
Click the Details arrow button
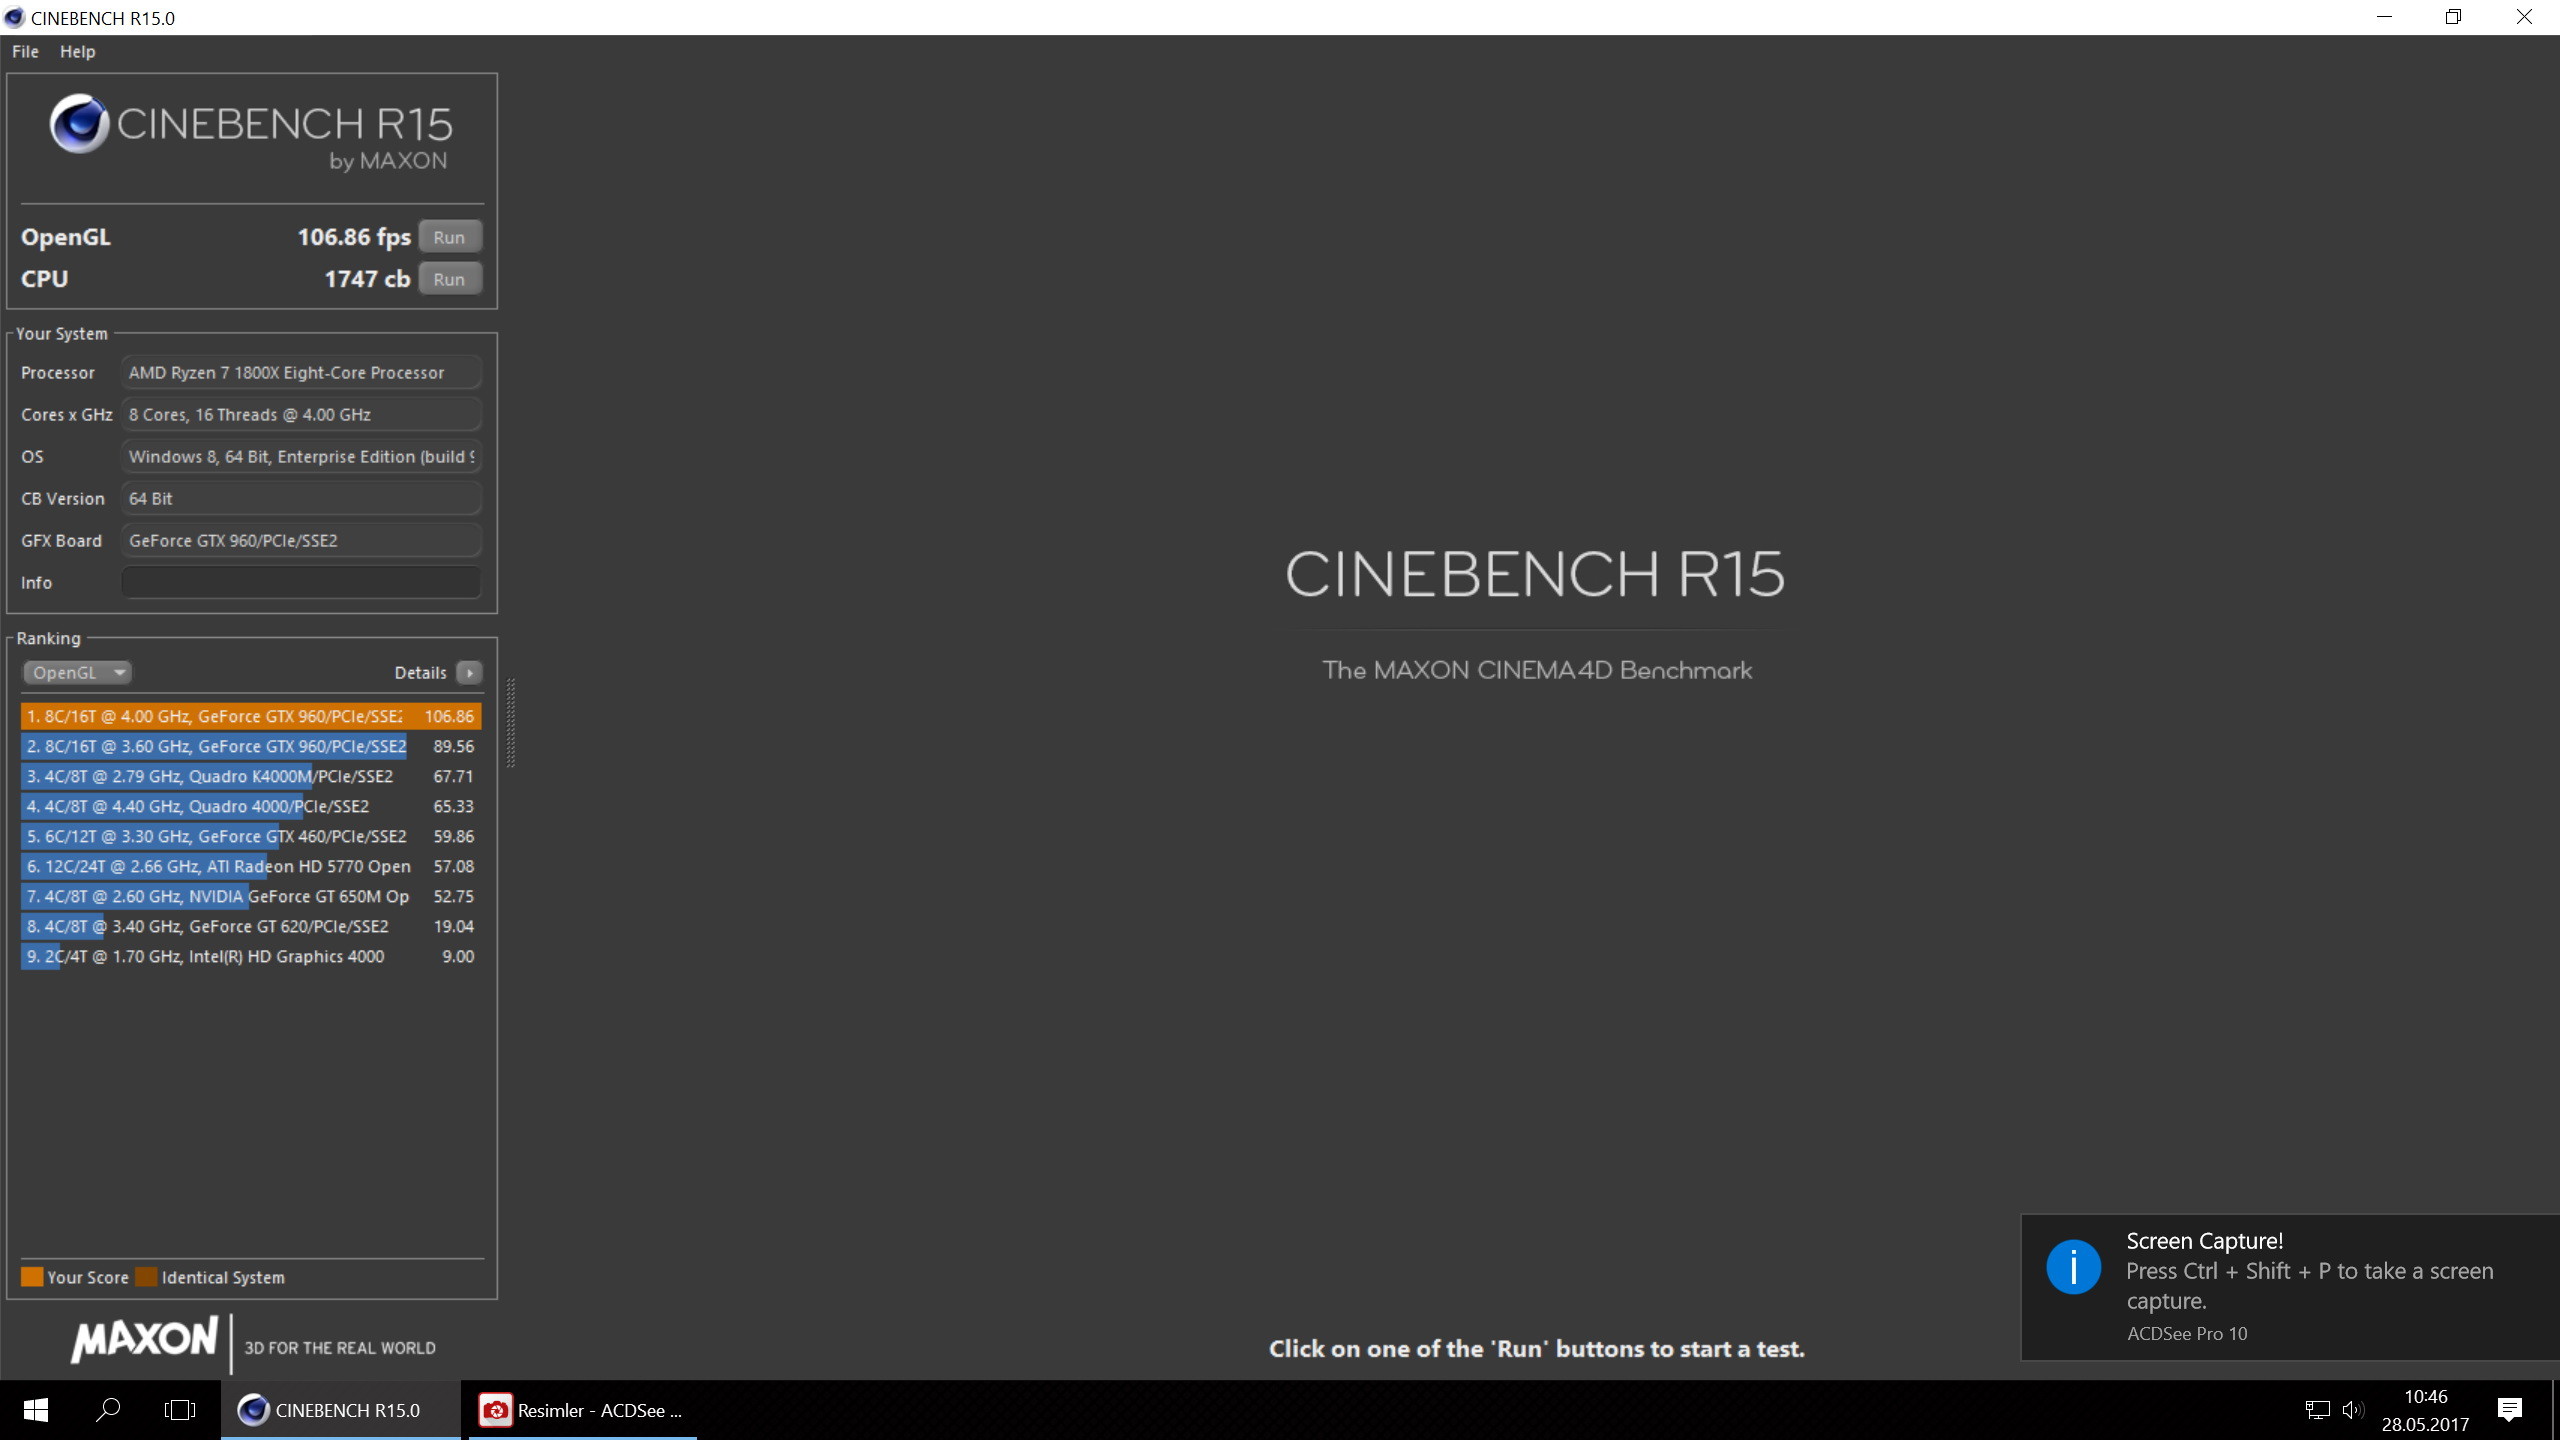point(469,672)
